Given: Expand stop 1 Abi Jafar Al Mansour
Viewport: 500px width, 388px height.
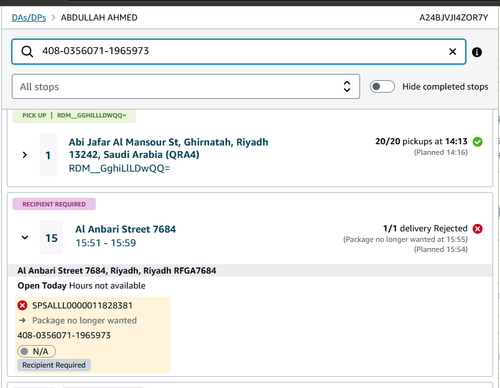Looking at the screenshot, I should pos(25,155).
